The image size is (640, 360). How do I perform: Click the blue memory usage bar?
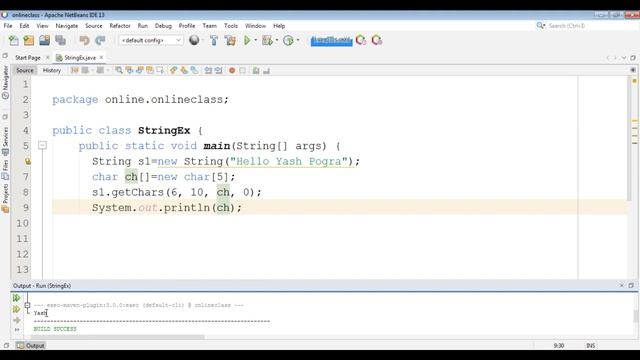(331, 40)
